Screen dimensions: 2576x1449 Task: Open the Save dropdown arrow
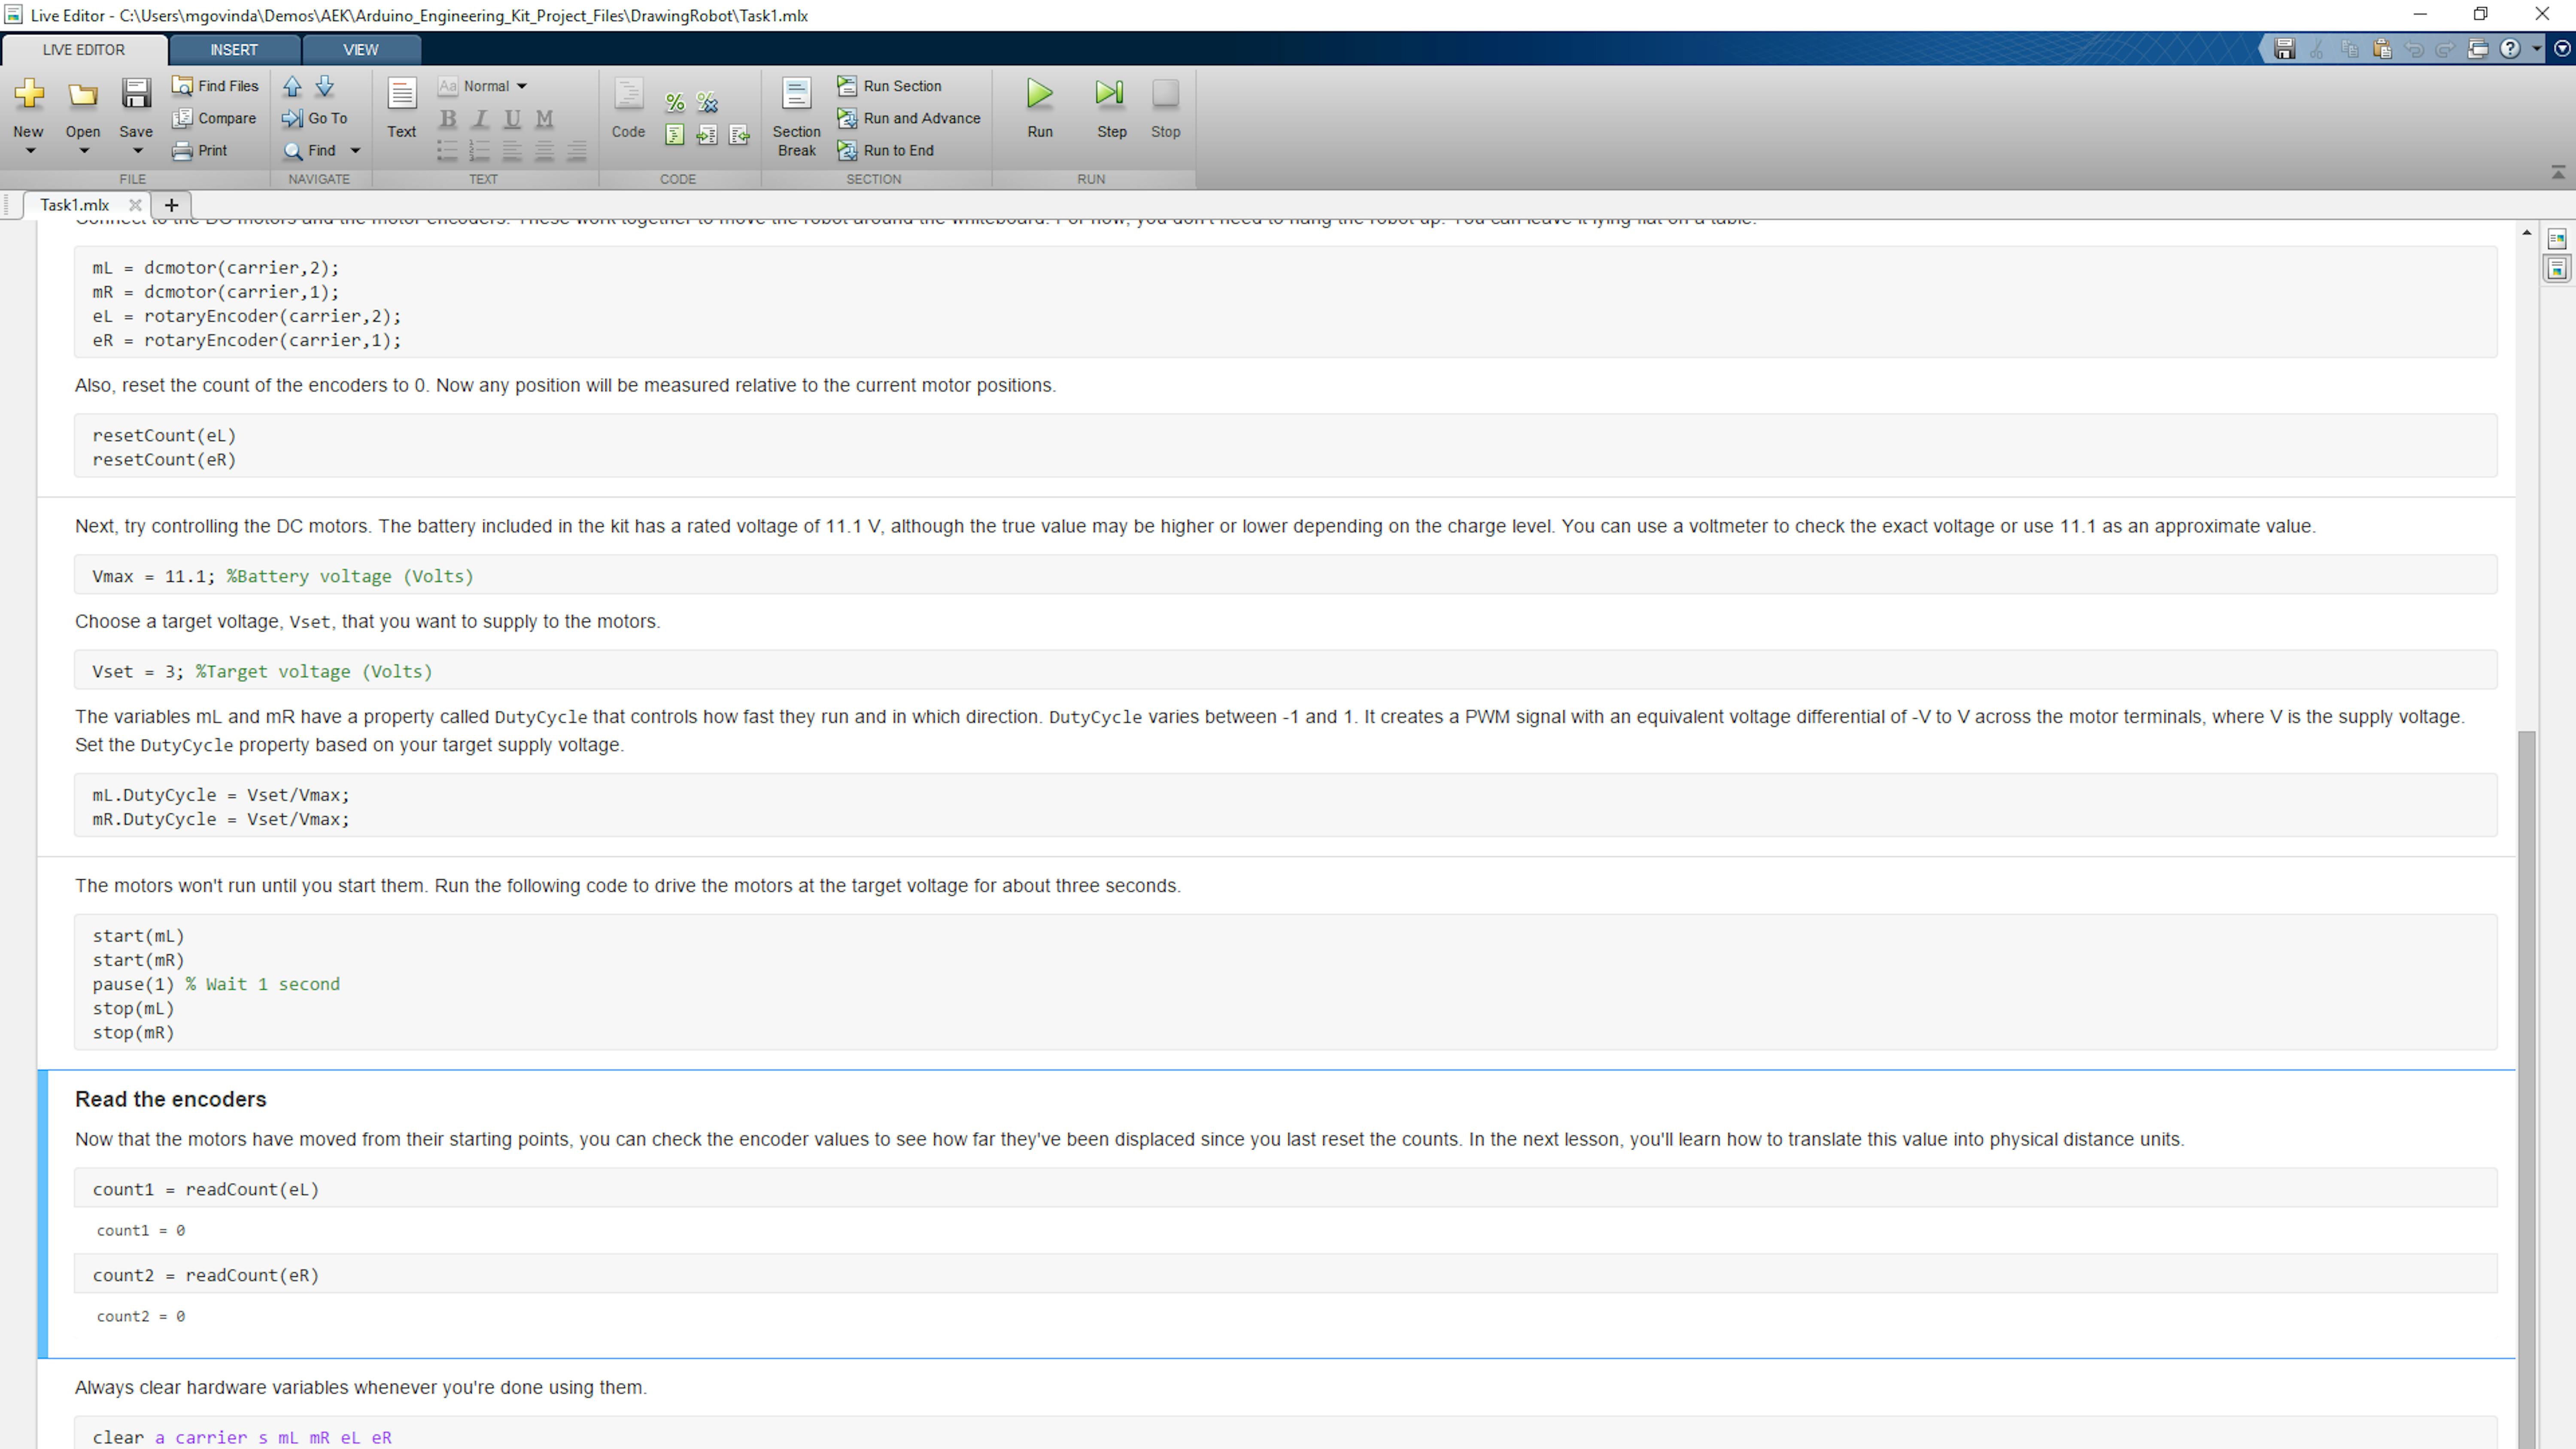coord(138,151)
